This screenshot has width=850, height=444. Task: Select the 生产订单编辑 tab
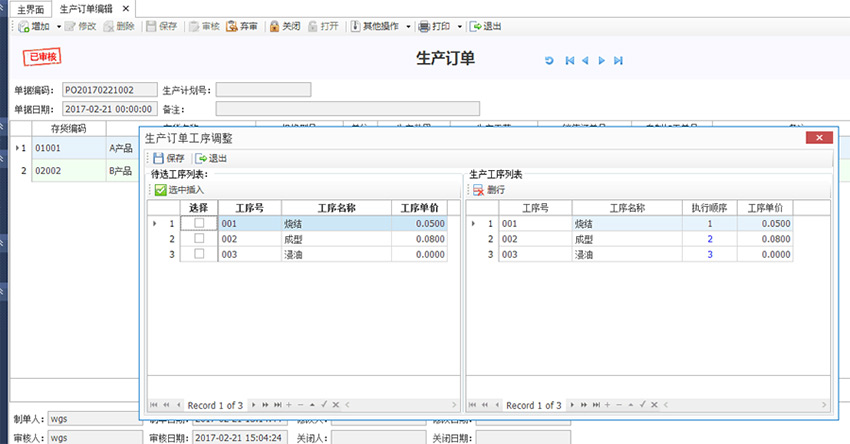86,9
